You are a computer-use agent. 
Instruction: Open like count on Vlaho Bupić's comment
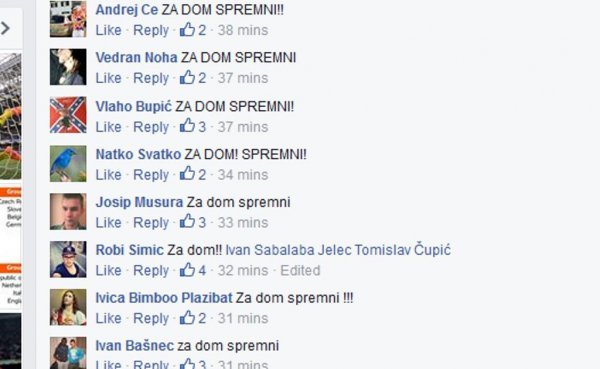click(193, 126)
